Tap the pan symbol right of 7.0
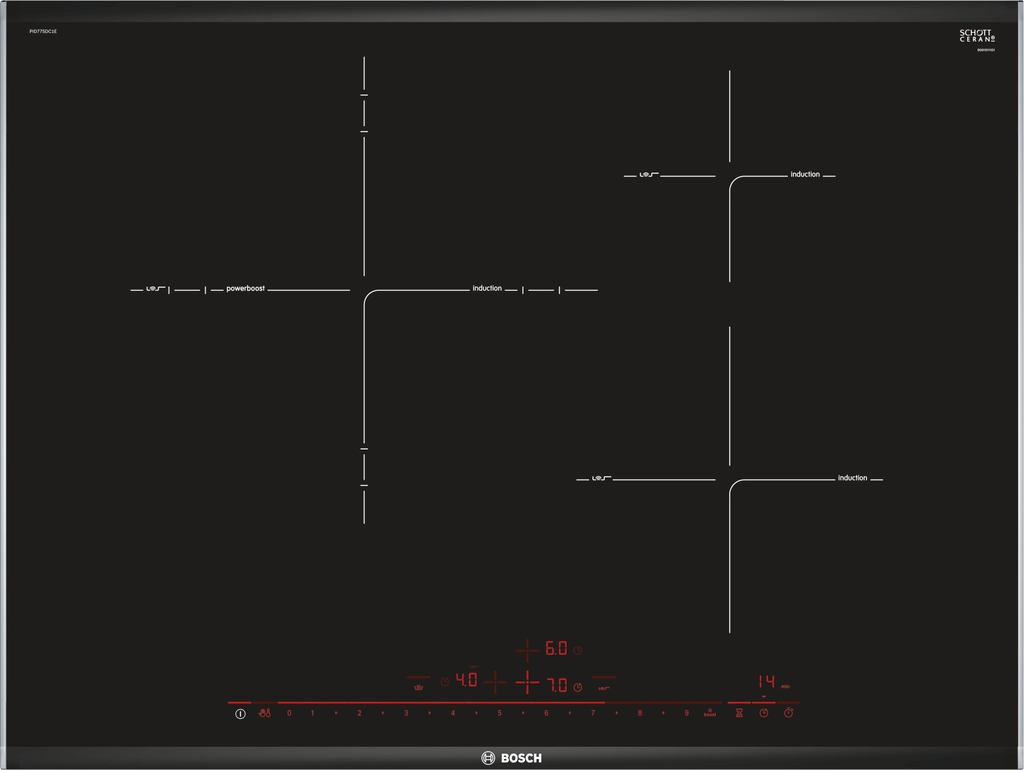 (604, 688)
